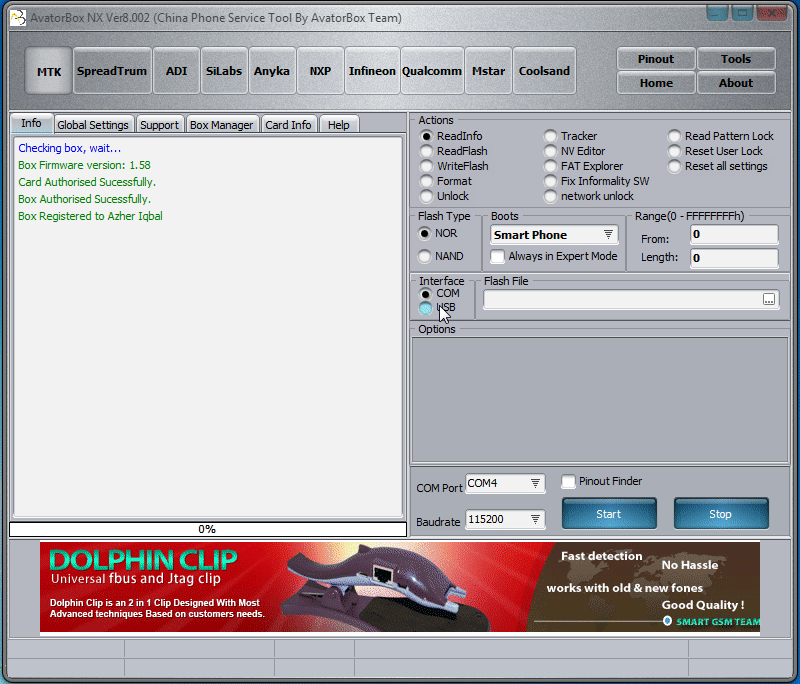The image size is (800, 684).
Task: Close the AvatorBox window
Action: 772,14
